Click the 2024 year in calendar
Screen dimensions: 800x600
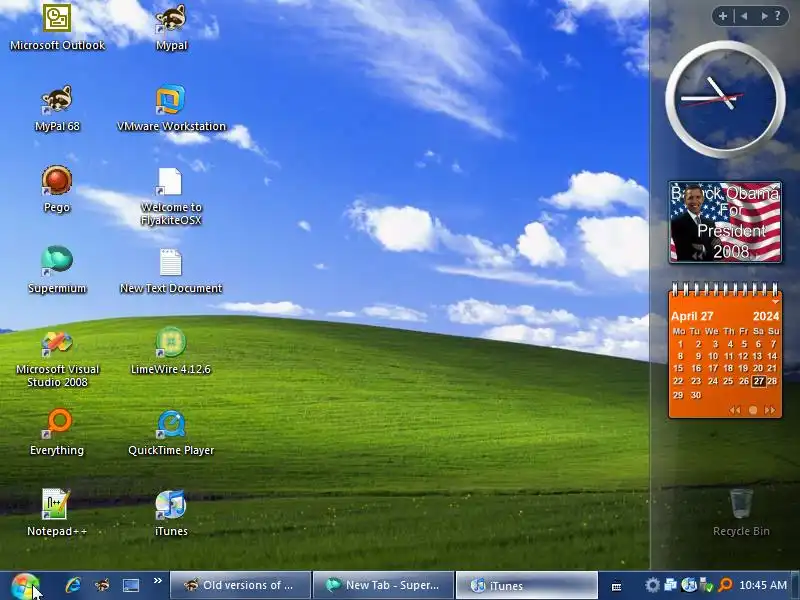[766, 316]
